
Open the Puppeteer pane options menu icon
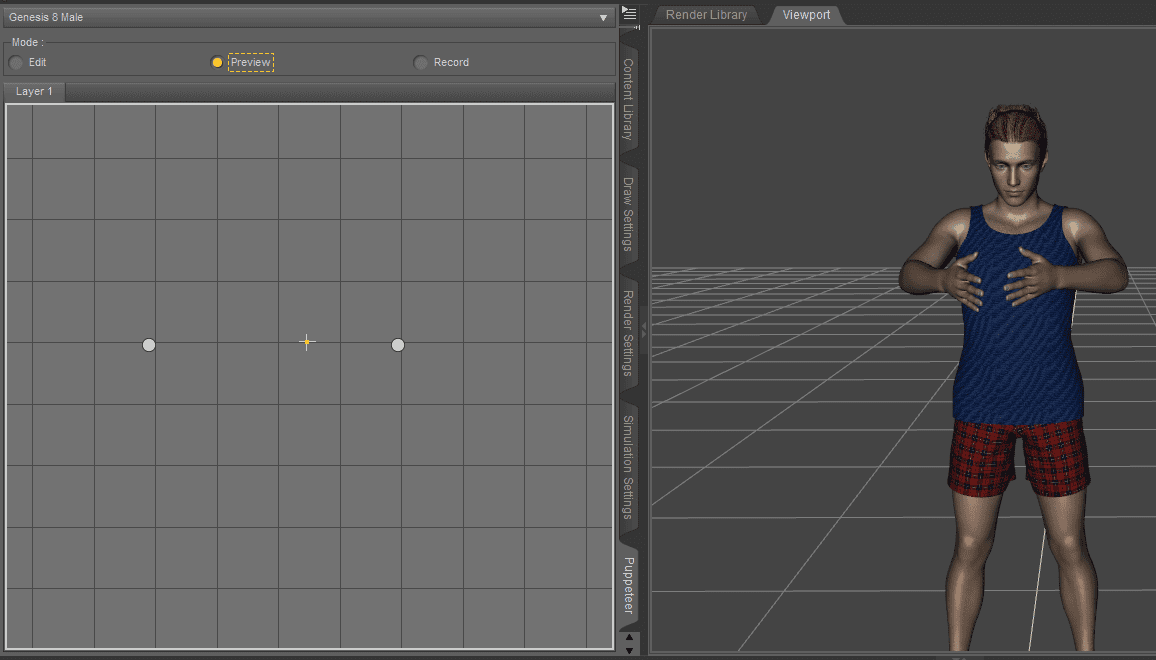click(629, 13)
